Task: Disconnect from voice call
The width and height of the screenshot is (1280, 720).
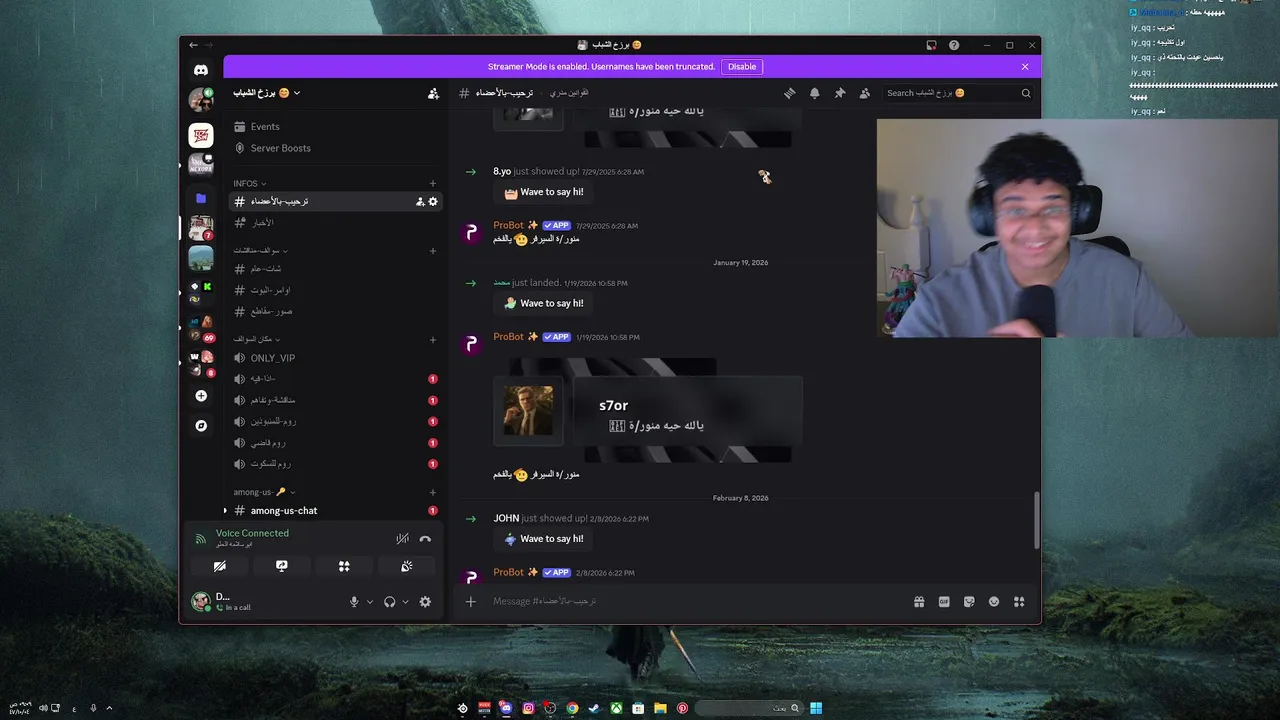Action: click(425, 538)
